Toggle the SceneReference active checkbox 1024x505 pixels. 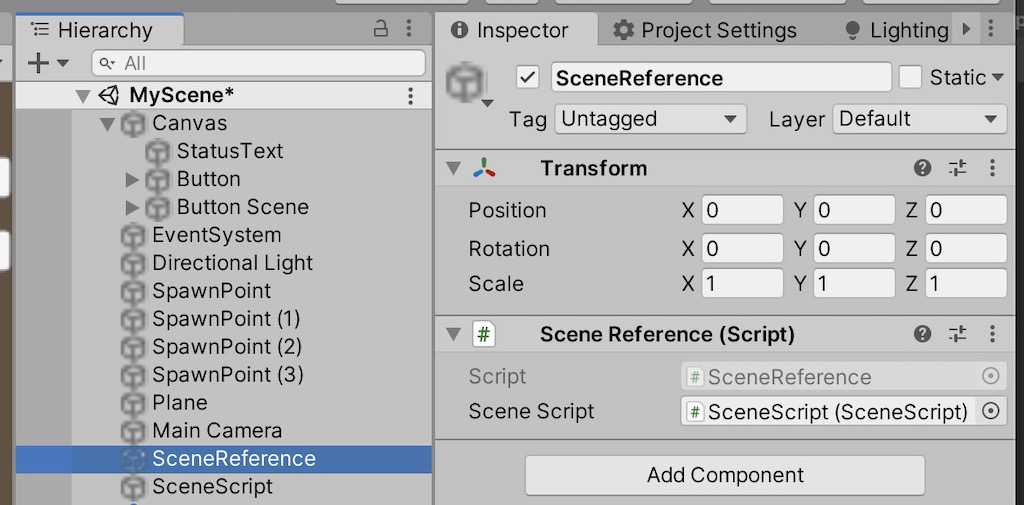point(528,77)
